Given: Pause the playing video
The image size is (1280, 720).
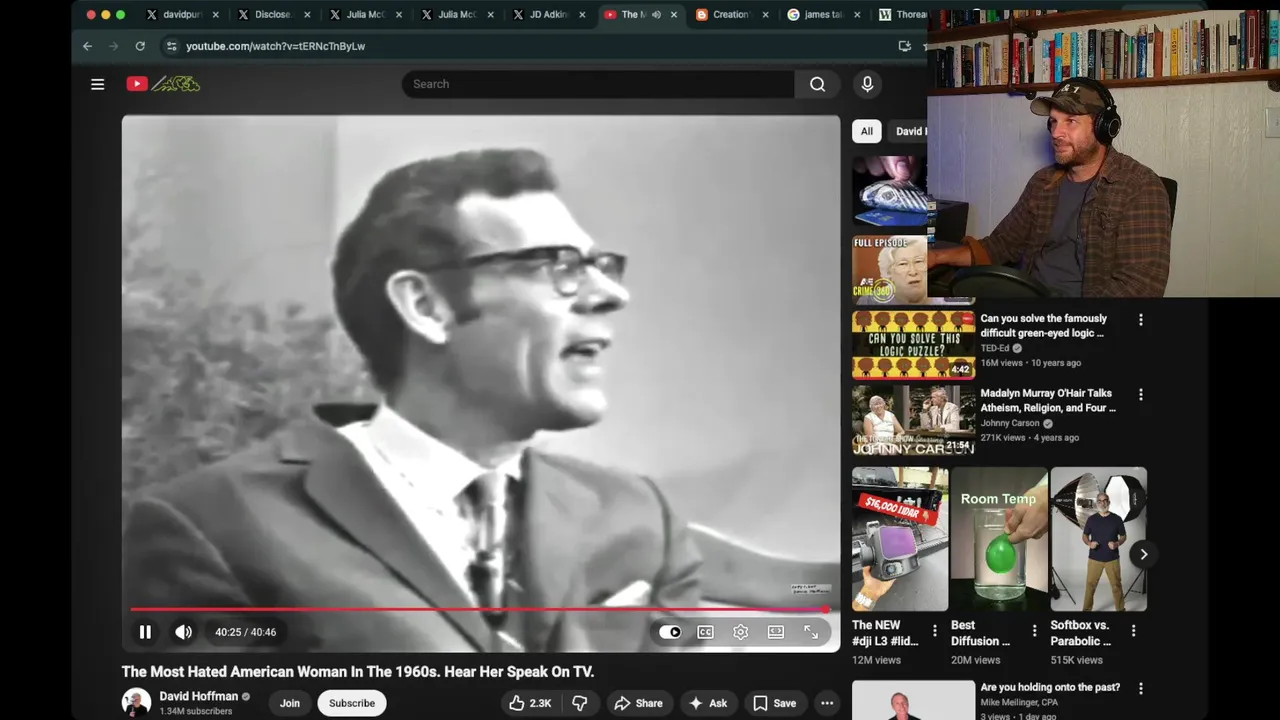Looking at the screenshot, I should (145, 632).
